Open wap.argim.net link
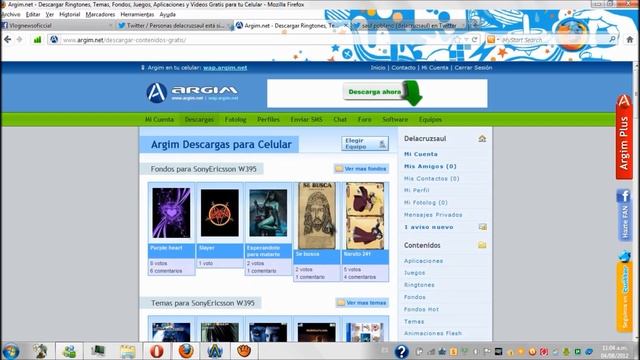The image size is (640, 360). coord(225,68)
